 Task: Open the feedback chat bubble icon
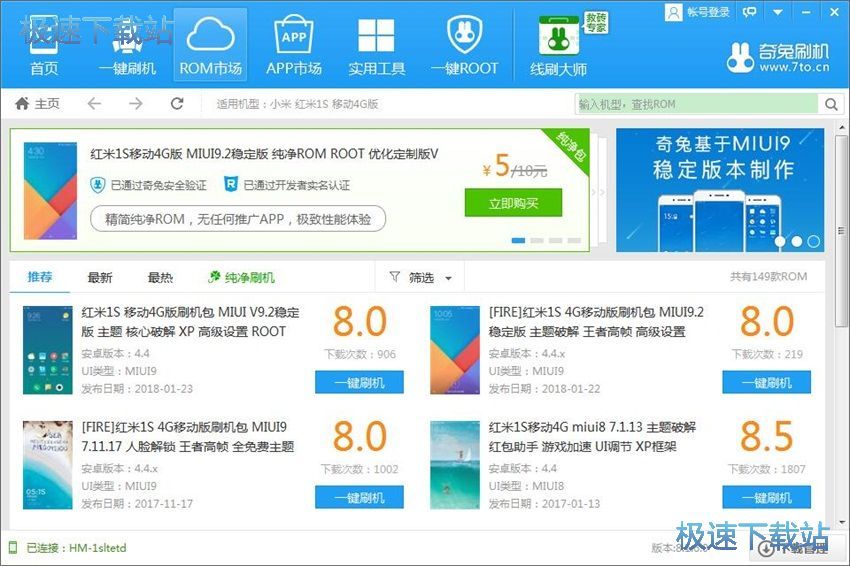point(750,12)
